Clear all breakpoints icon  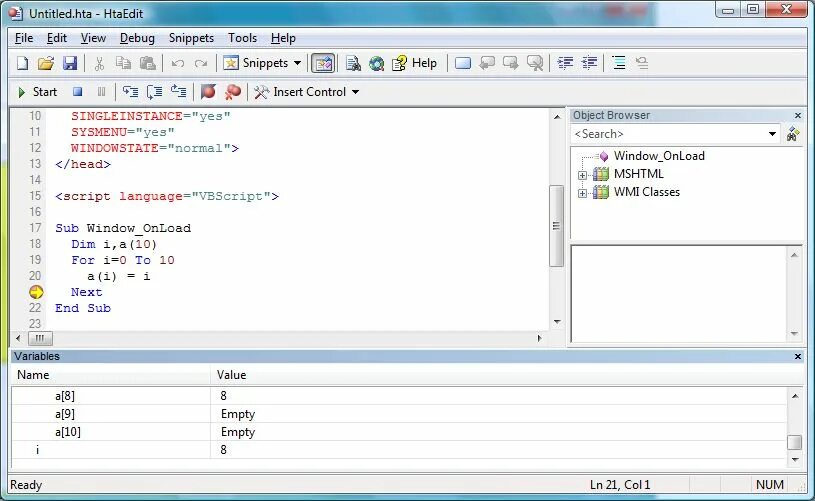232,92
